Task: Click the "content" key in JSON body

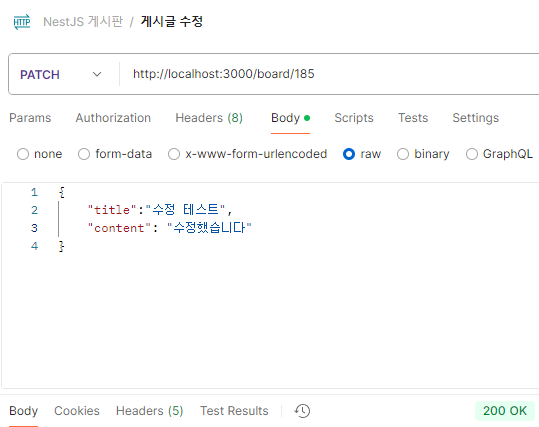Action: click(119, 228)
